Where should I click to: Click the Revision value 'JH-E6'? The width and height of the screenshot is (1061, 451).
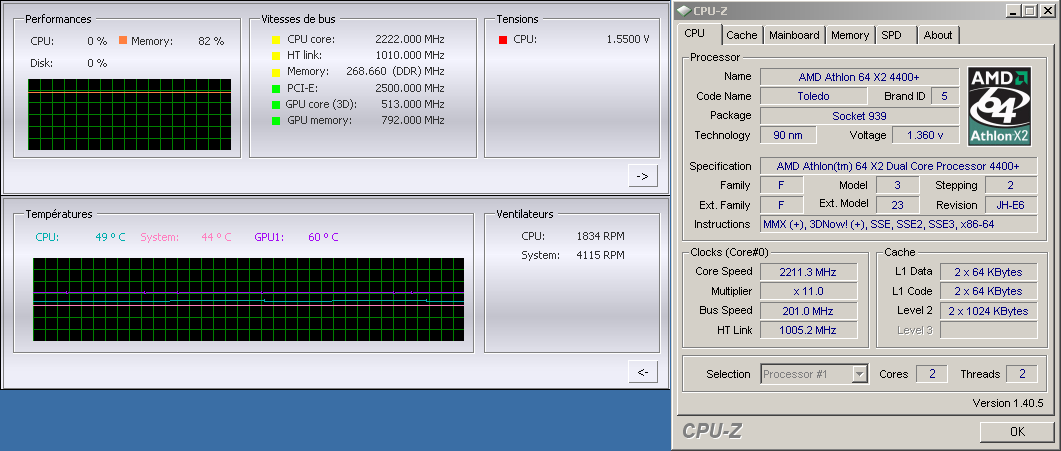coord(1011,205)
